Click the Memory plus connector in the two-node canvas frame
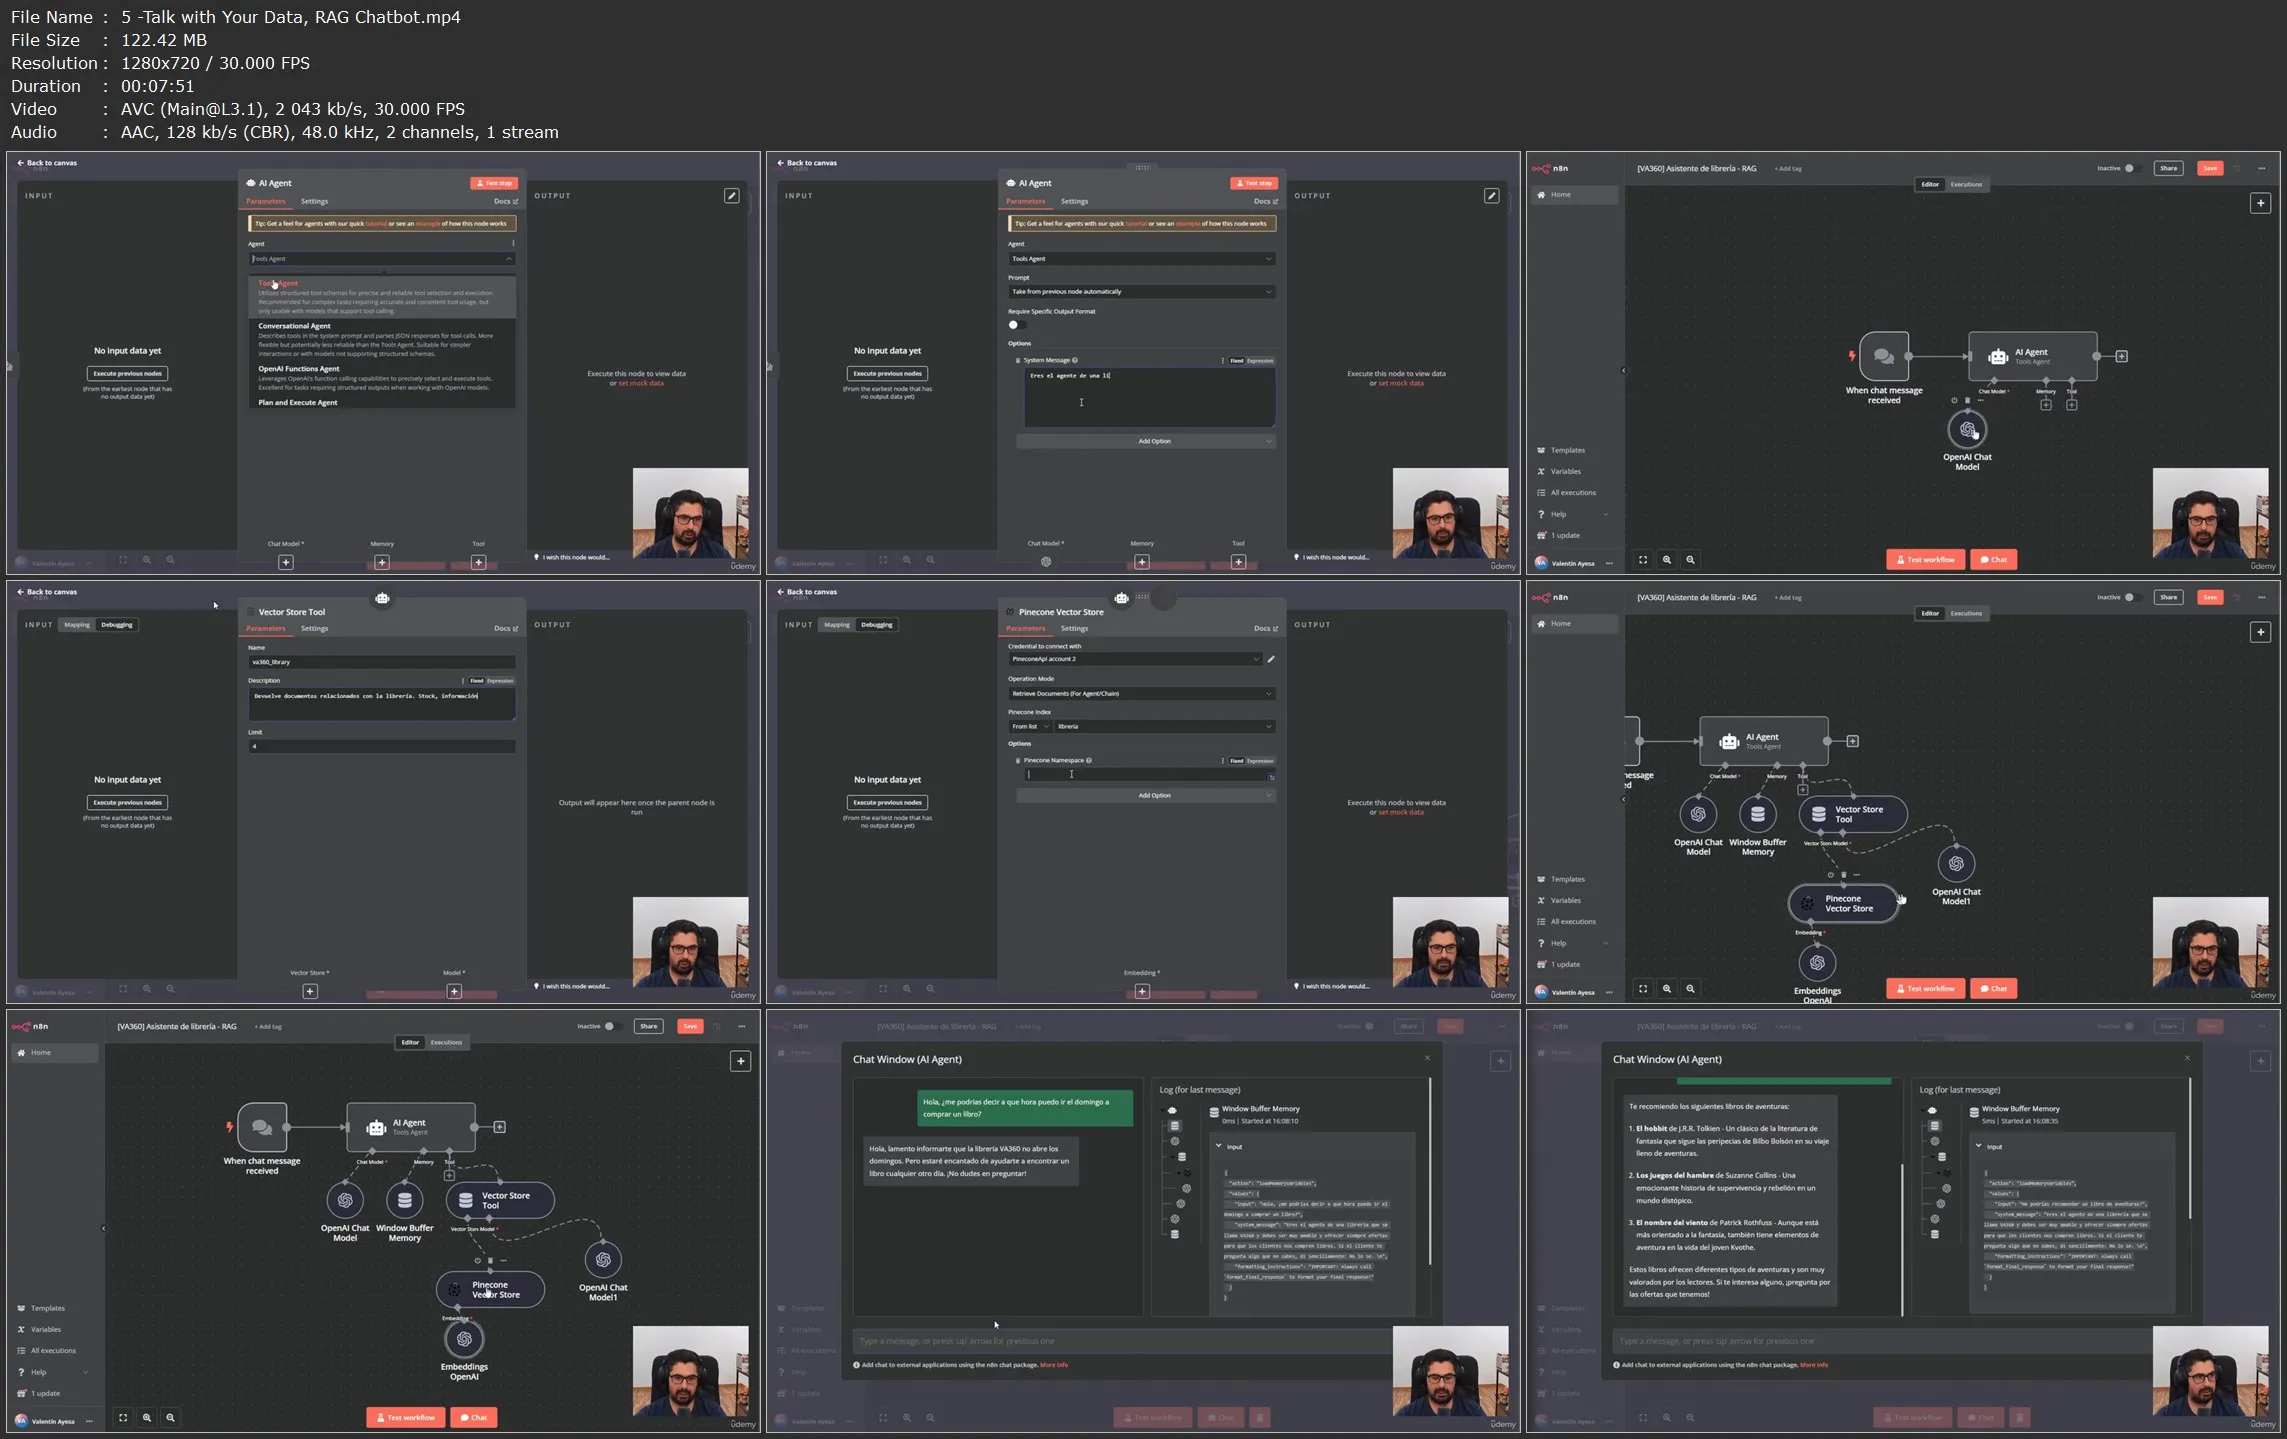This screenshot has height=1439, width=2287. (2045, 405)
